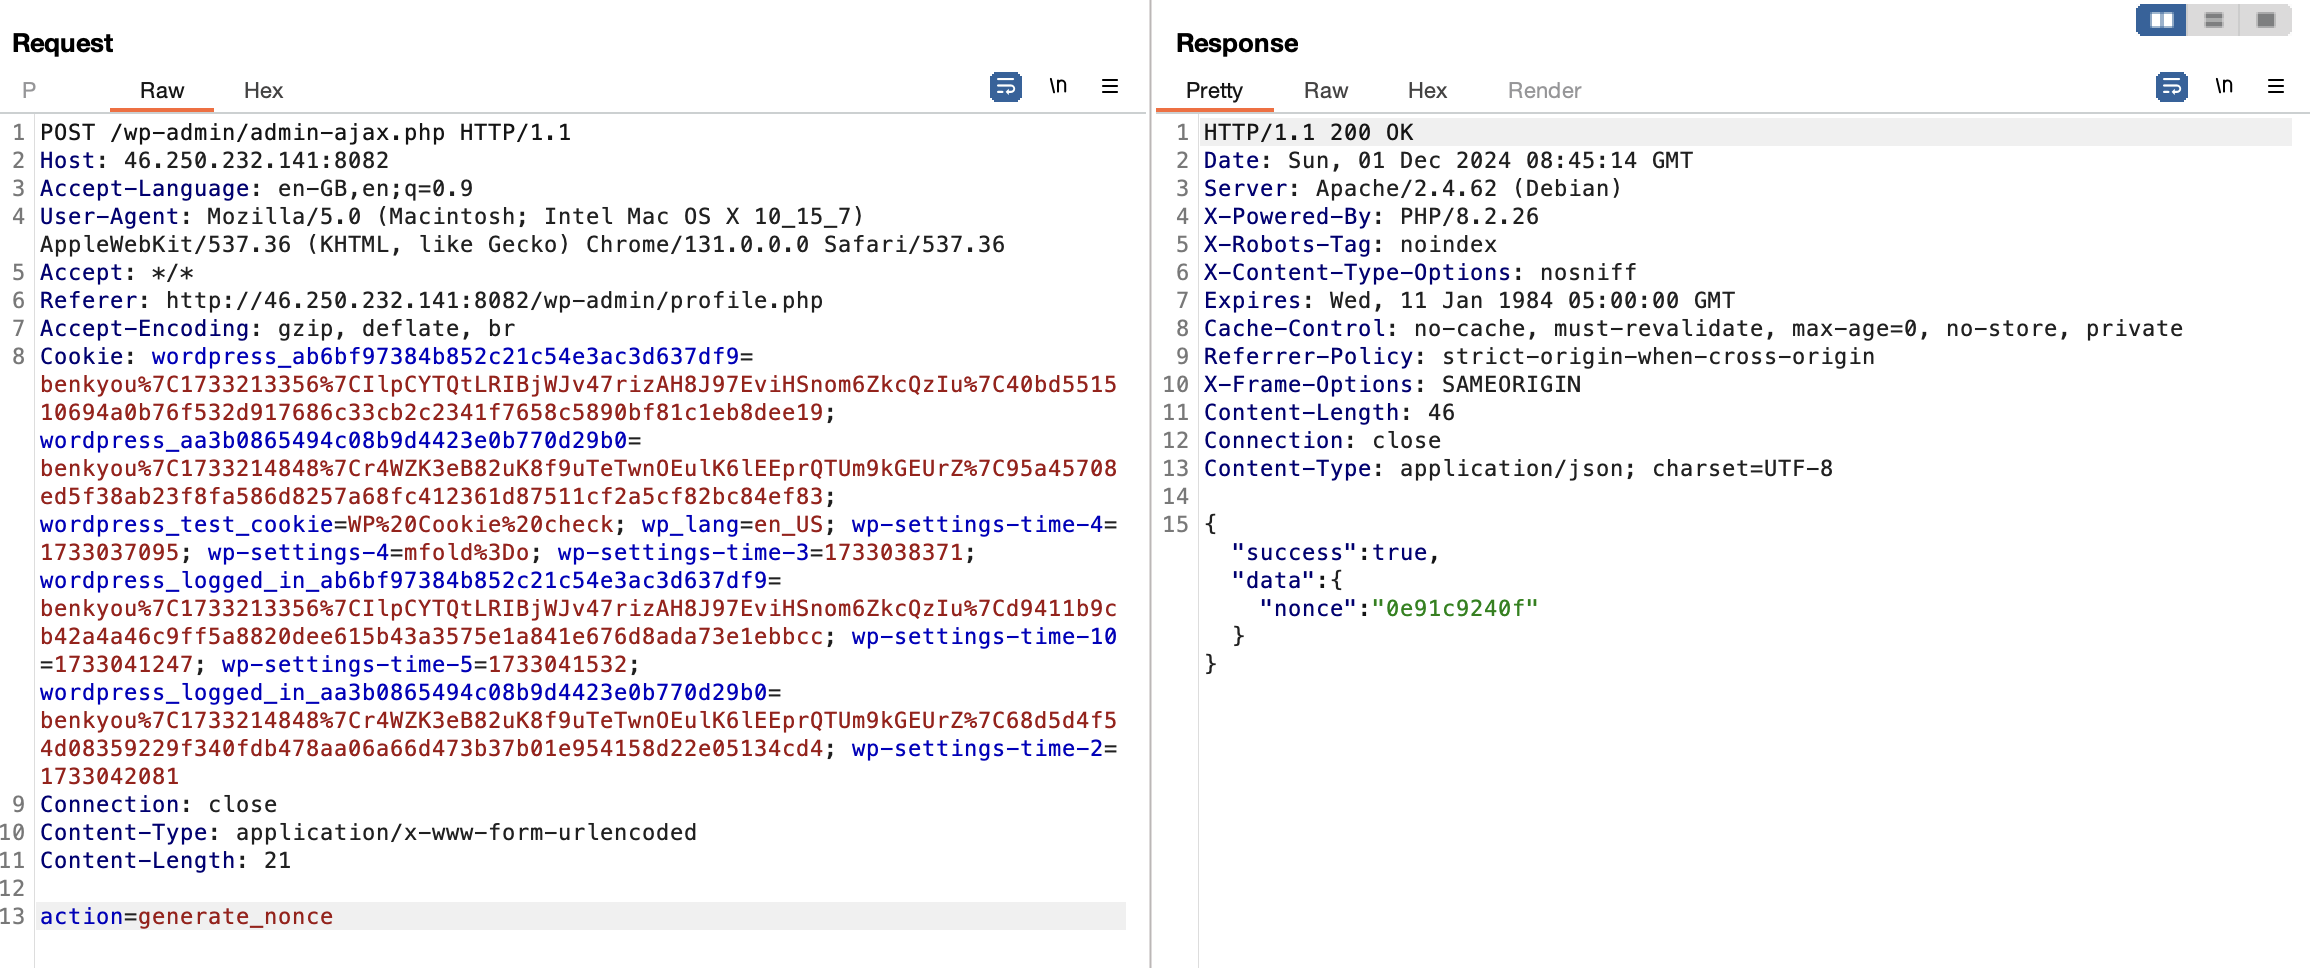Screen dimensions: 2310x968
Task: Click wordpress_test_cookie in the request
Action: [186, 524]
